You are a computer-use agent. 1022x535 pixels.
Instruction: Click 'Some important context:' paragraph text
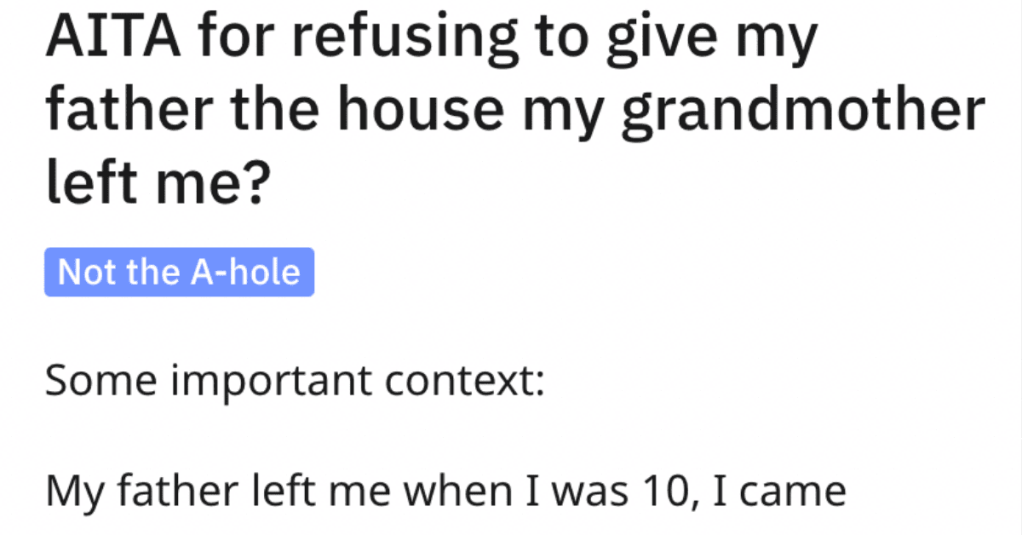click(x=295, y=381)
